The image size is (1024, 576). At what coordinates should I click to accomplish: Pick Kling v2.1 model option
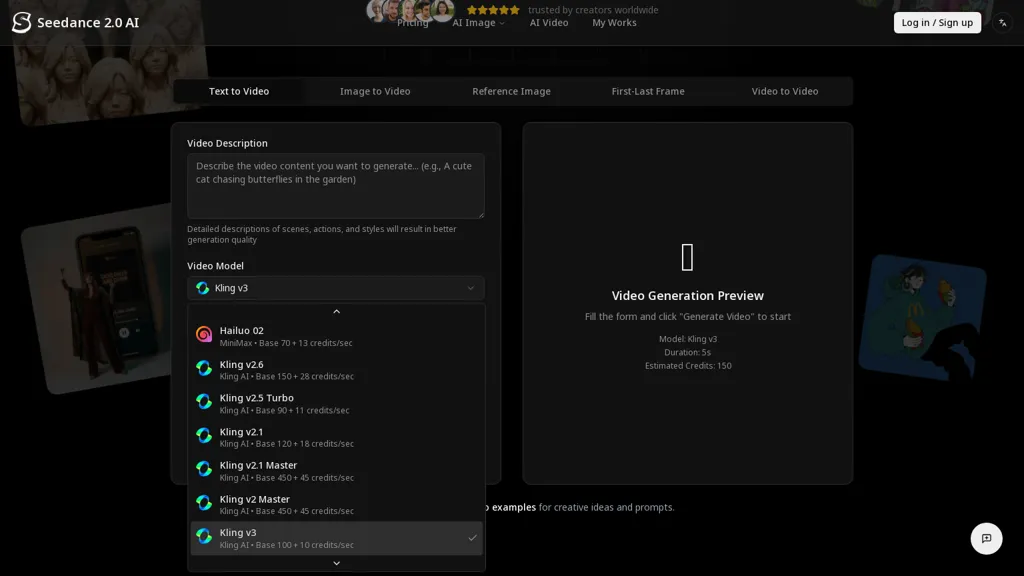(336, 437)
